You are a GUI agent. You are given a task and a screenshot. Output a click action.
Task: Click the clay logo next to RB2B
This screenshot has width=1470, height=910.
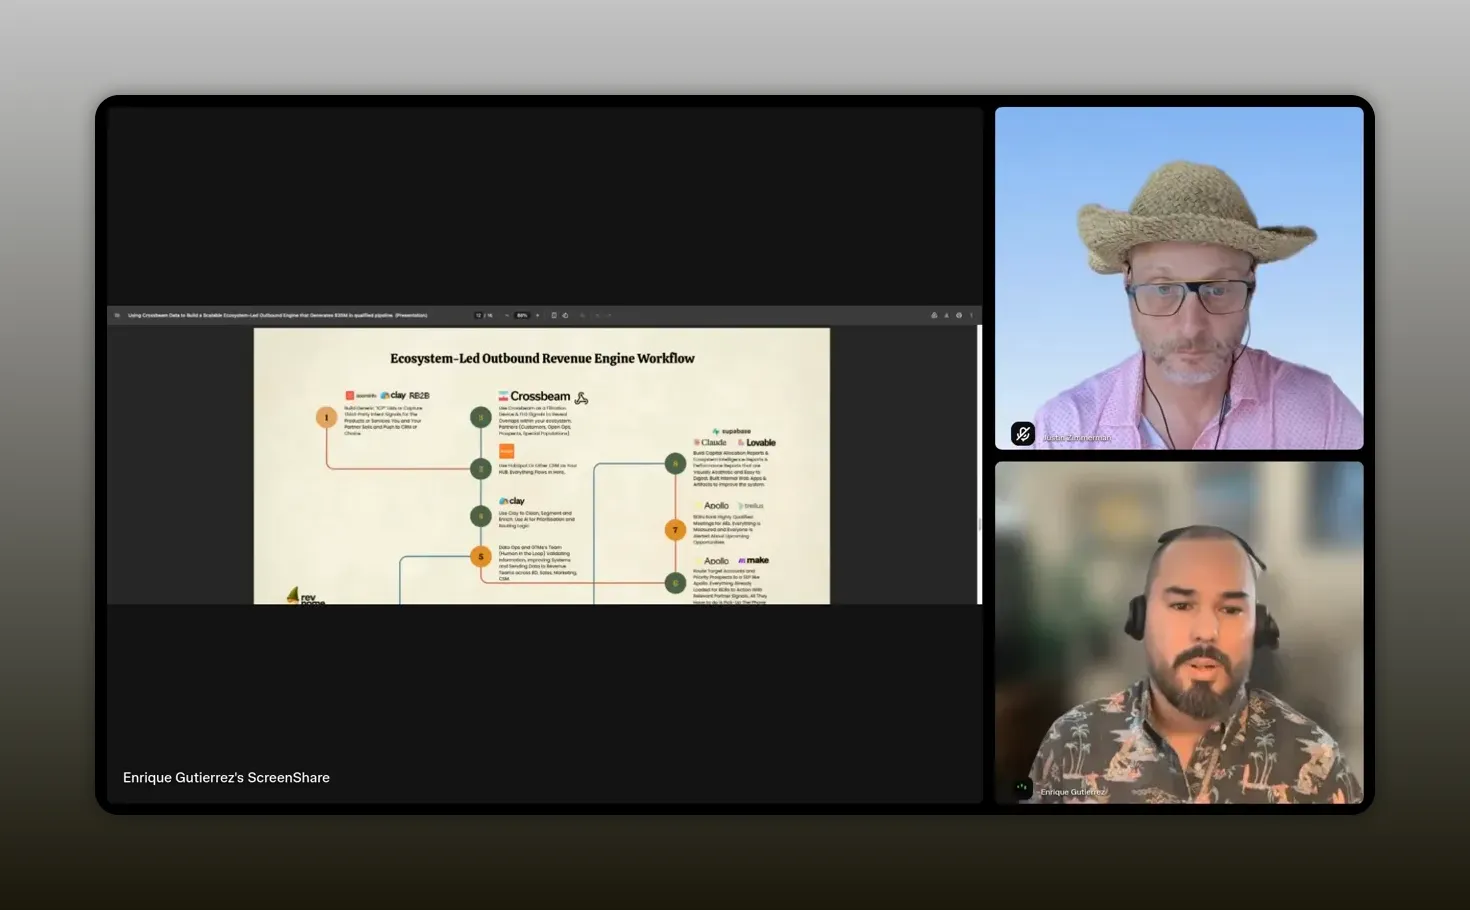[393, 395]
